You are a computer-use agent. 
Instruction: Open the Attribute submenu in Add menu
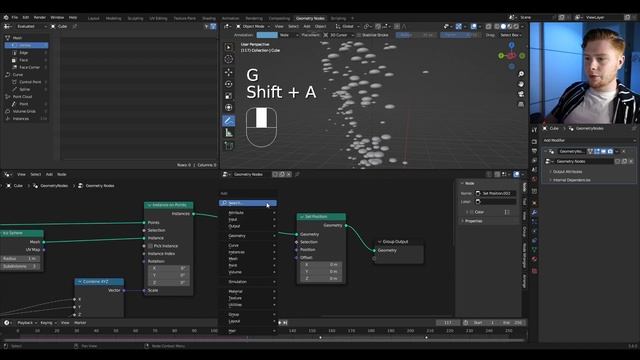pos(249,213)
